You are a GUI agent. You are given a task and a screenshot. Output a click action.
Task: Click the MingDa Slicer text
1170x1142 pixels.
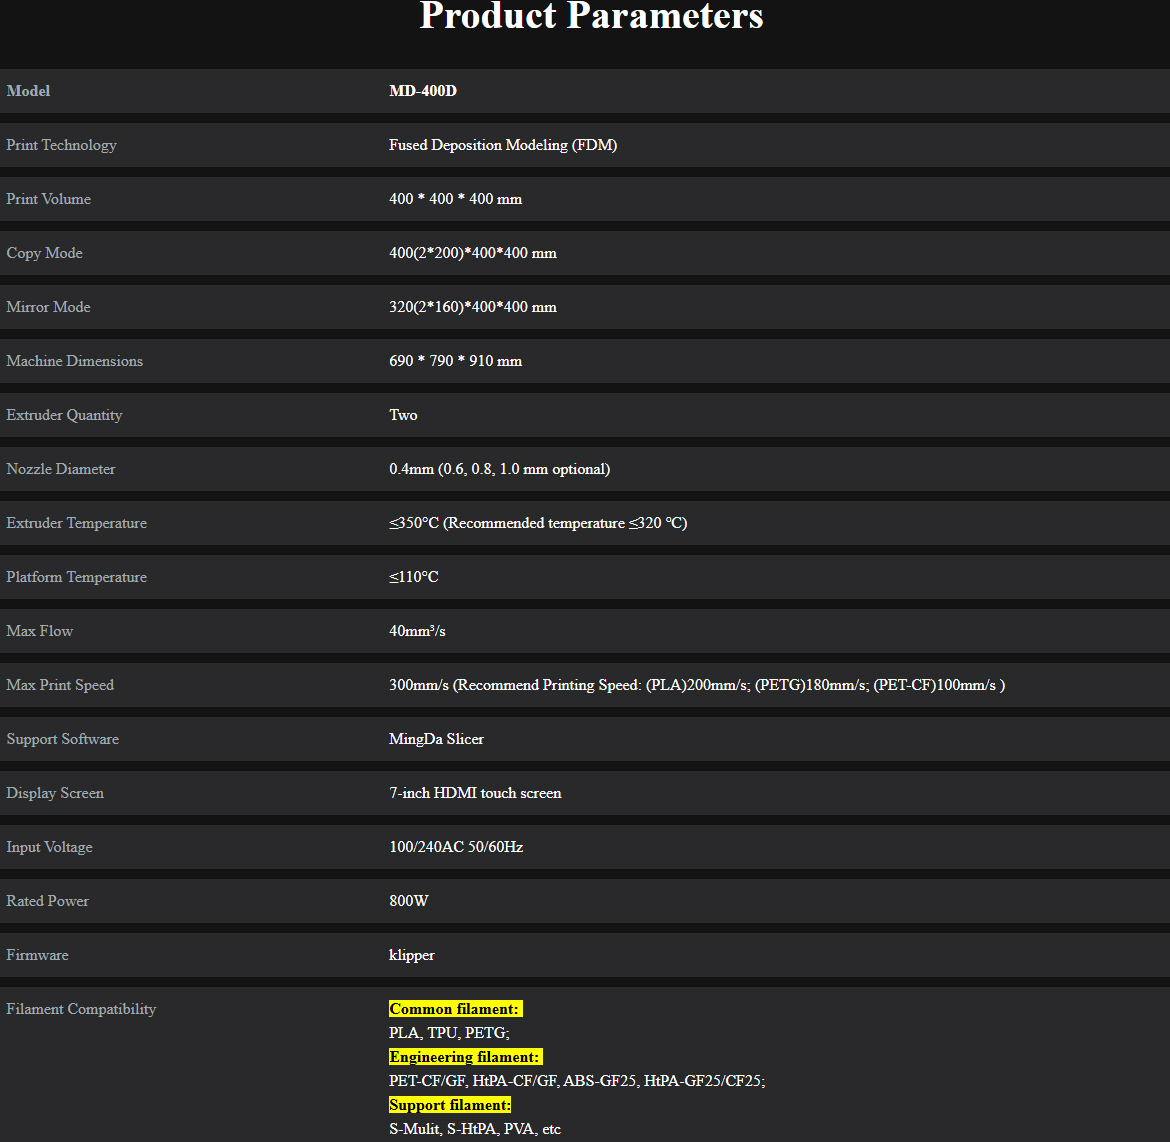[436, 739]
